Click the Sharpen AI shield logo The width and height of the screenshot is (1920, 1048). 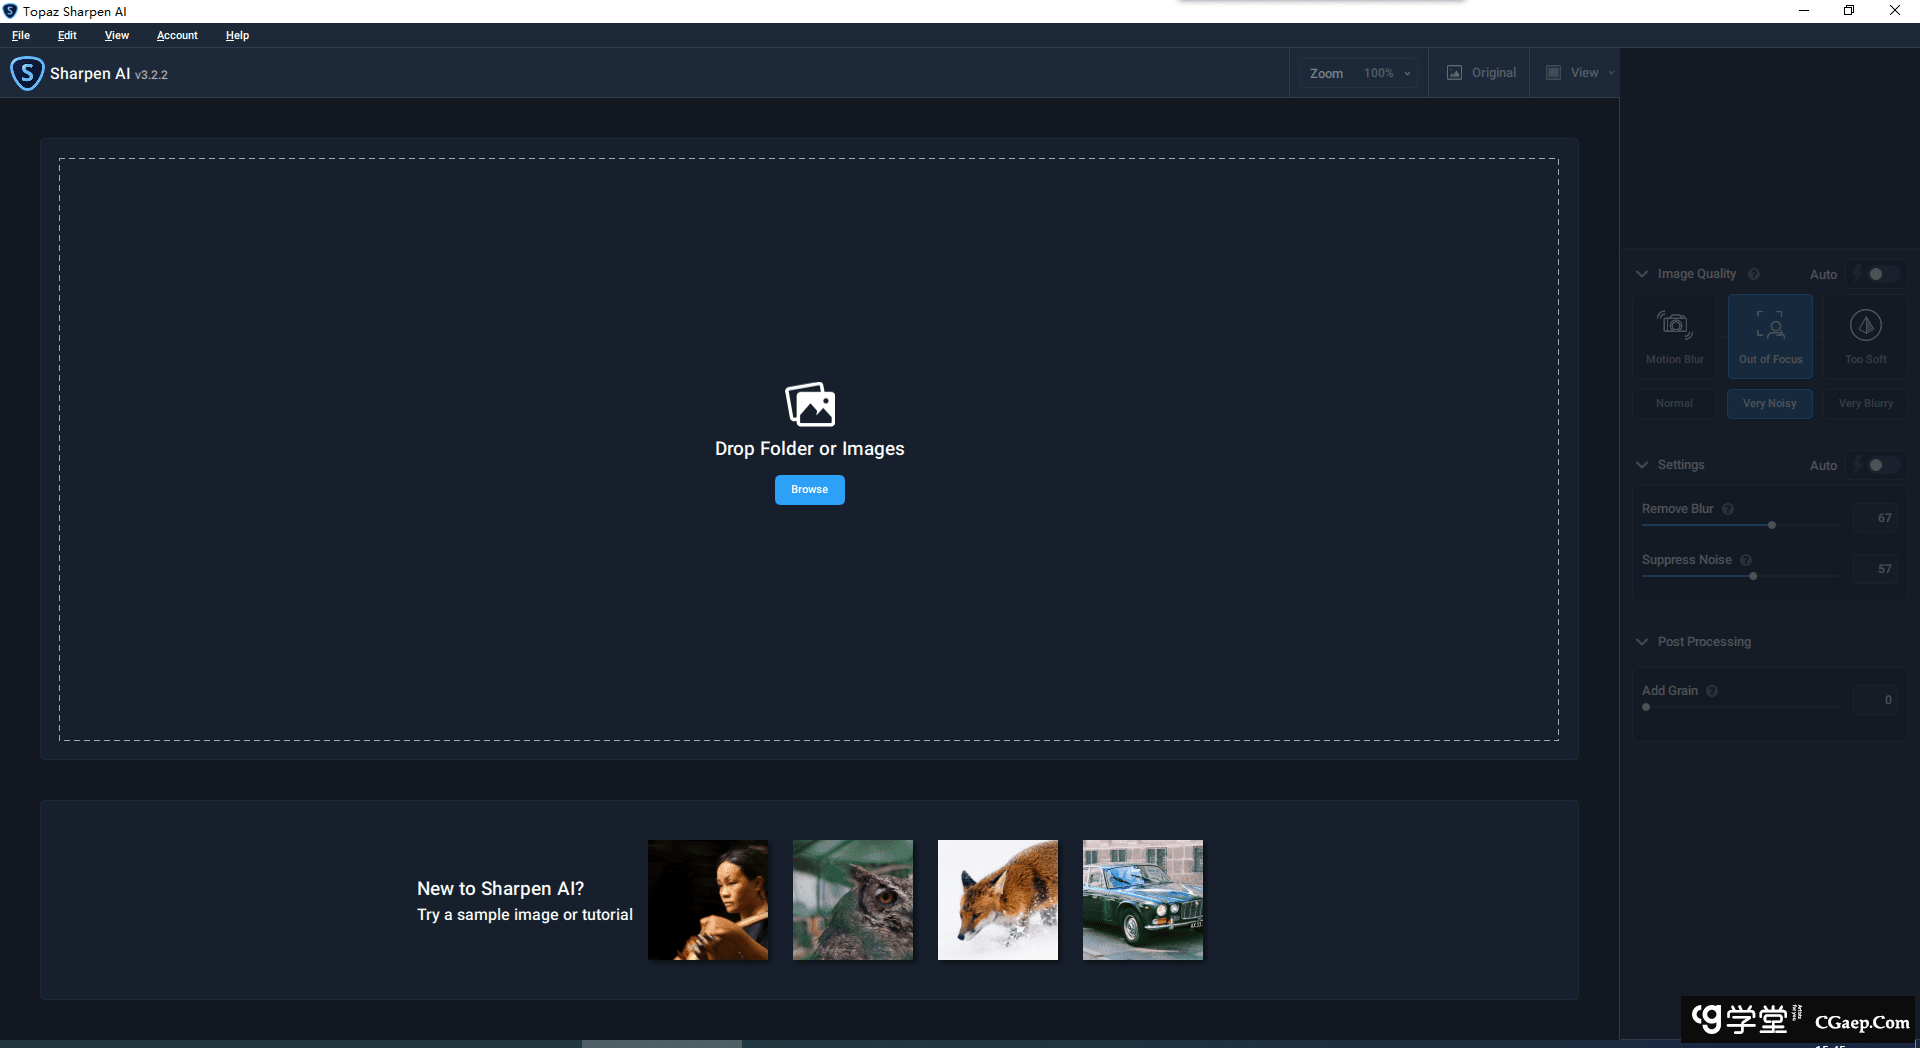pyautogui.click(x=27, y=73)
